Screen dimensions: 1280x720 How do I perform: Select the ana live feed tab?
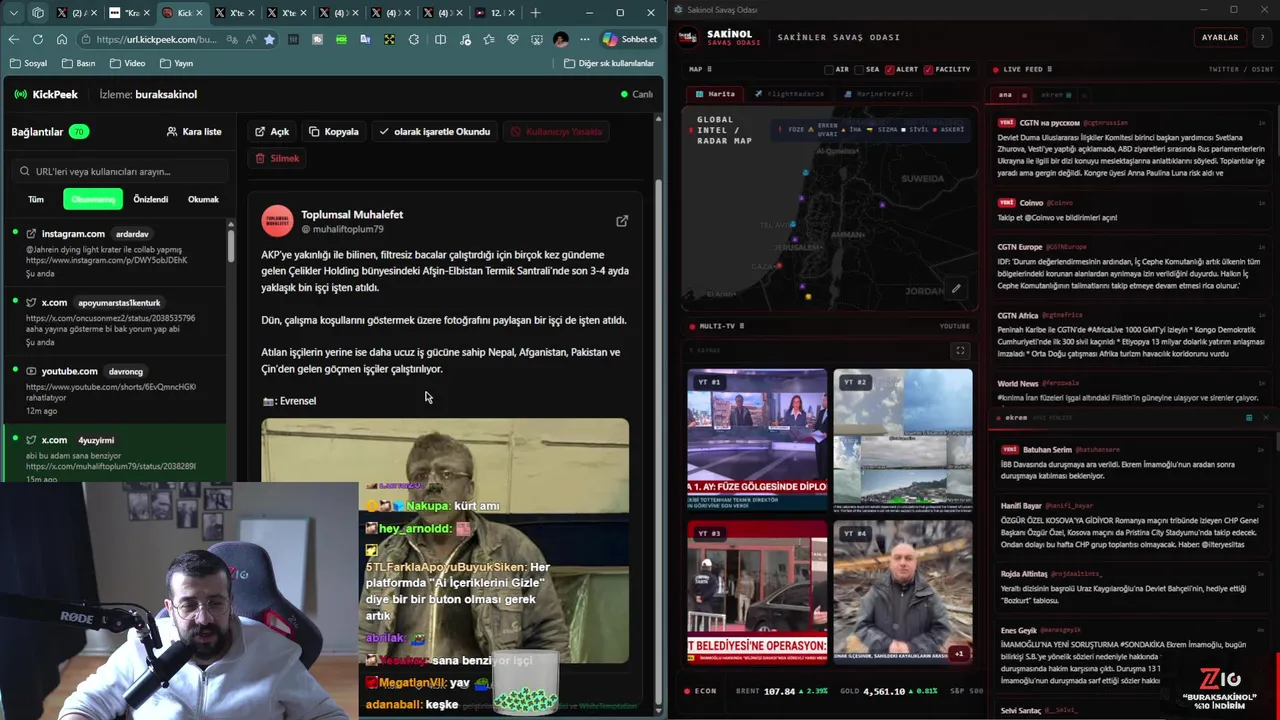coord(1005,95)
